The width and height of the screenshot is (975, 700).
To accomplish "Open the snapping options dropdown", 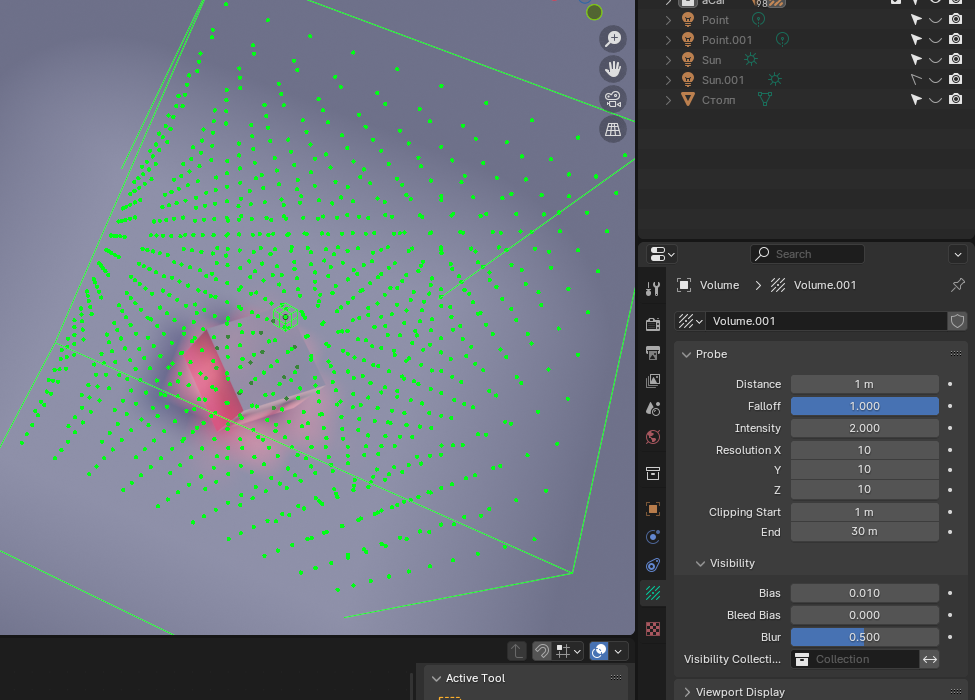I will 568,651.
